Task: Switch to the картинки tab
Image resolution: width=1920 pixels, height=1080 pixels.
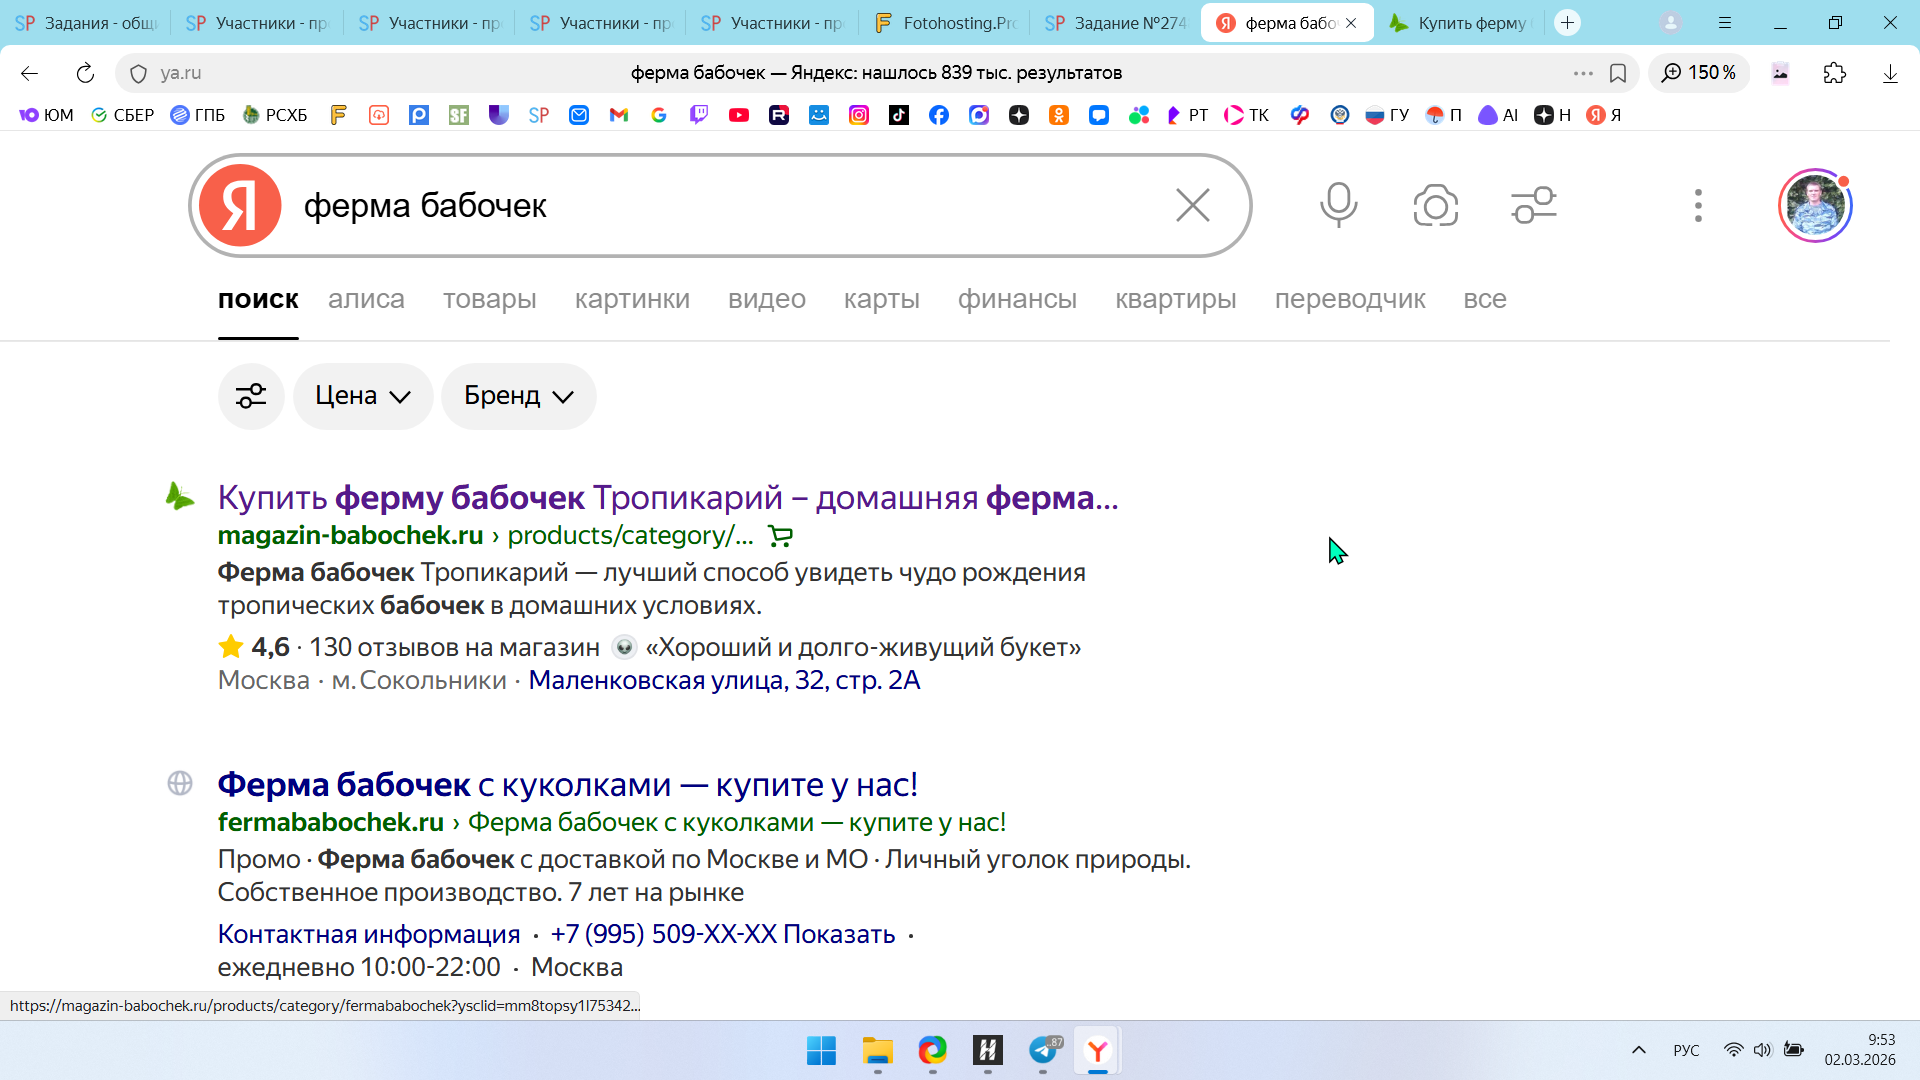Action: pos(632,299)
